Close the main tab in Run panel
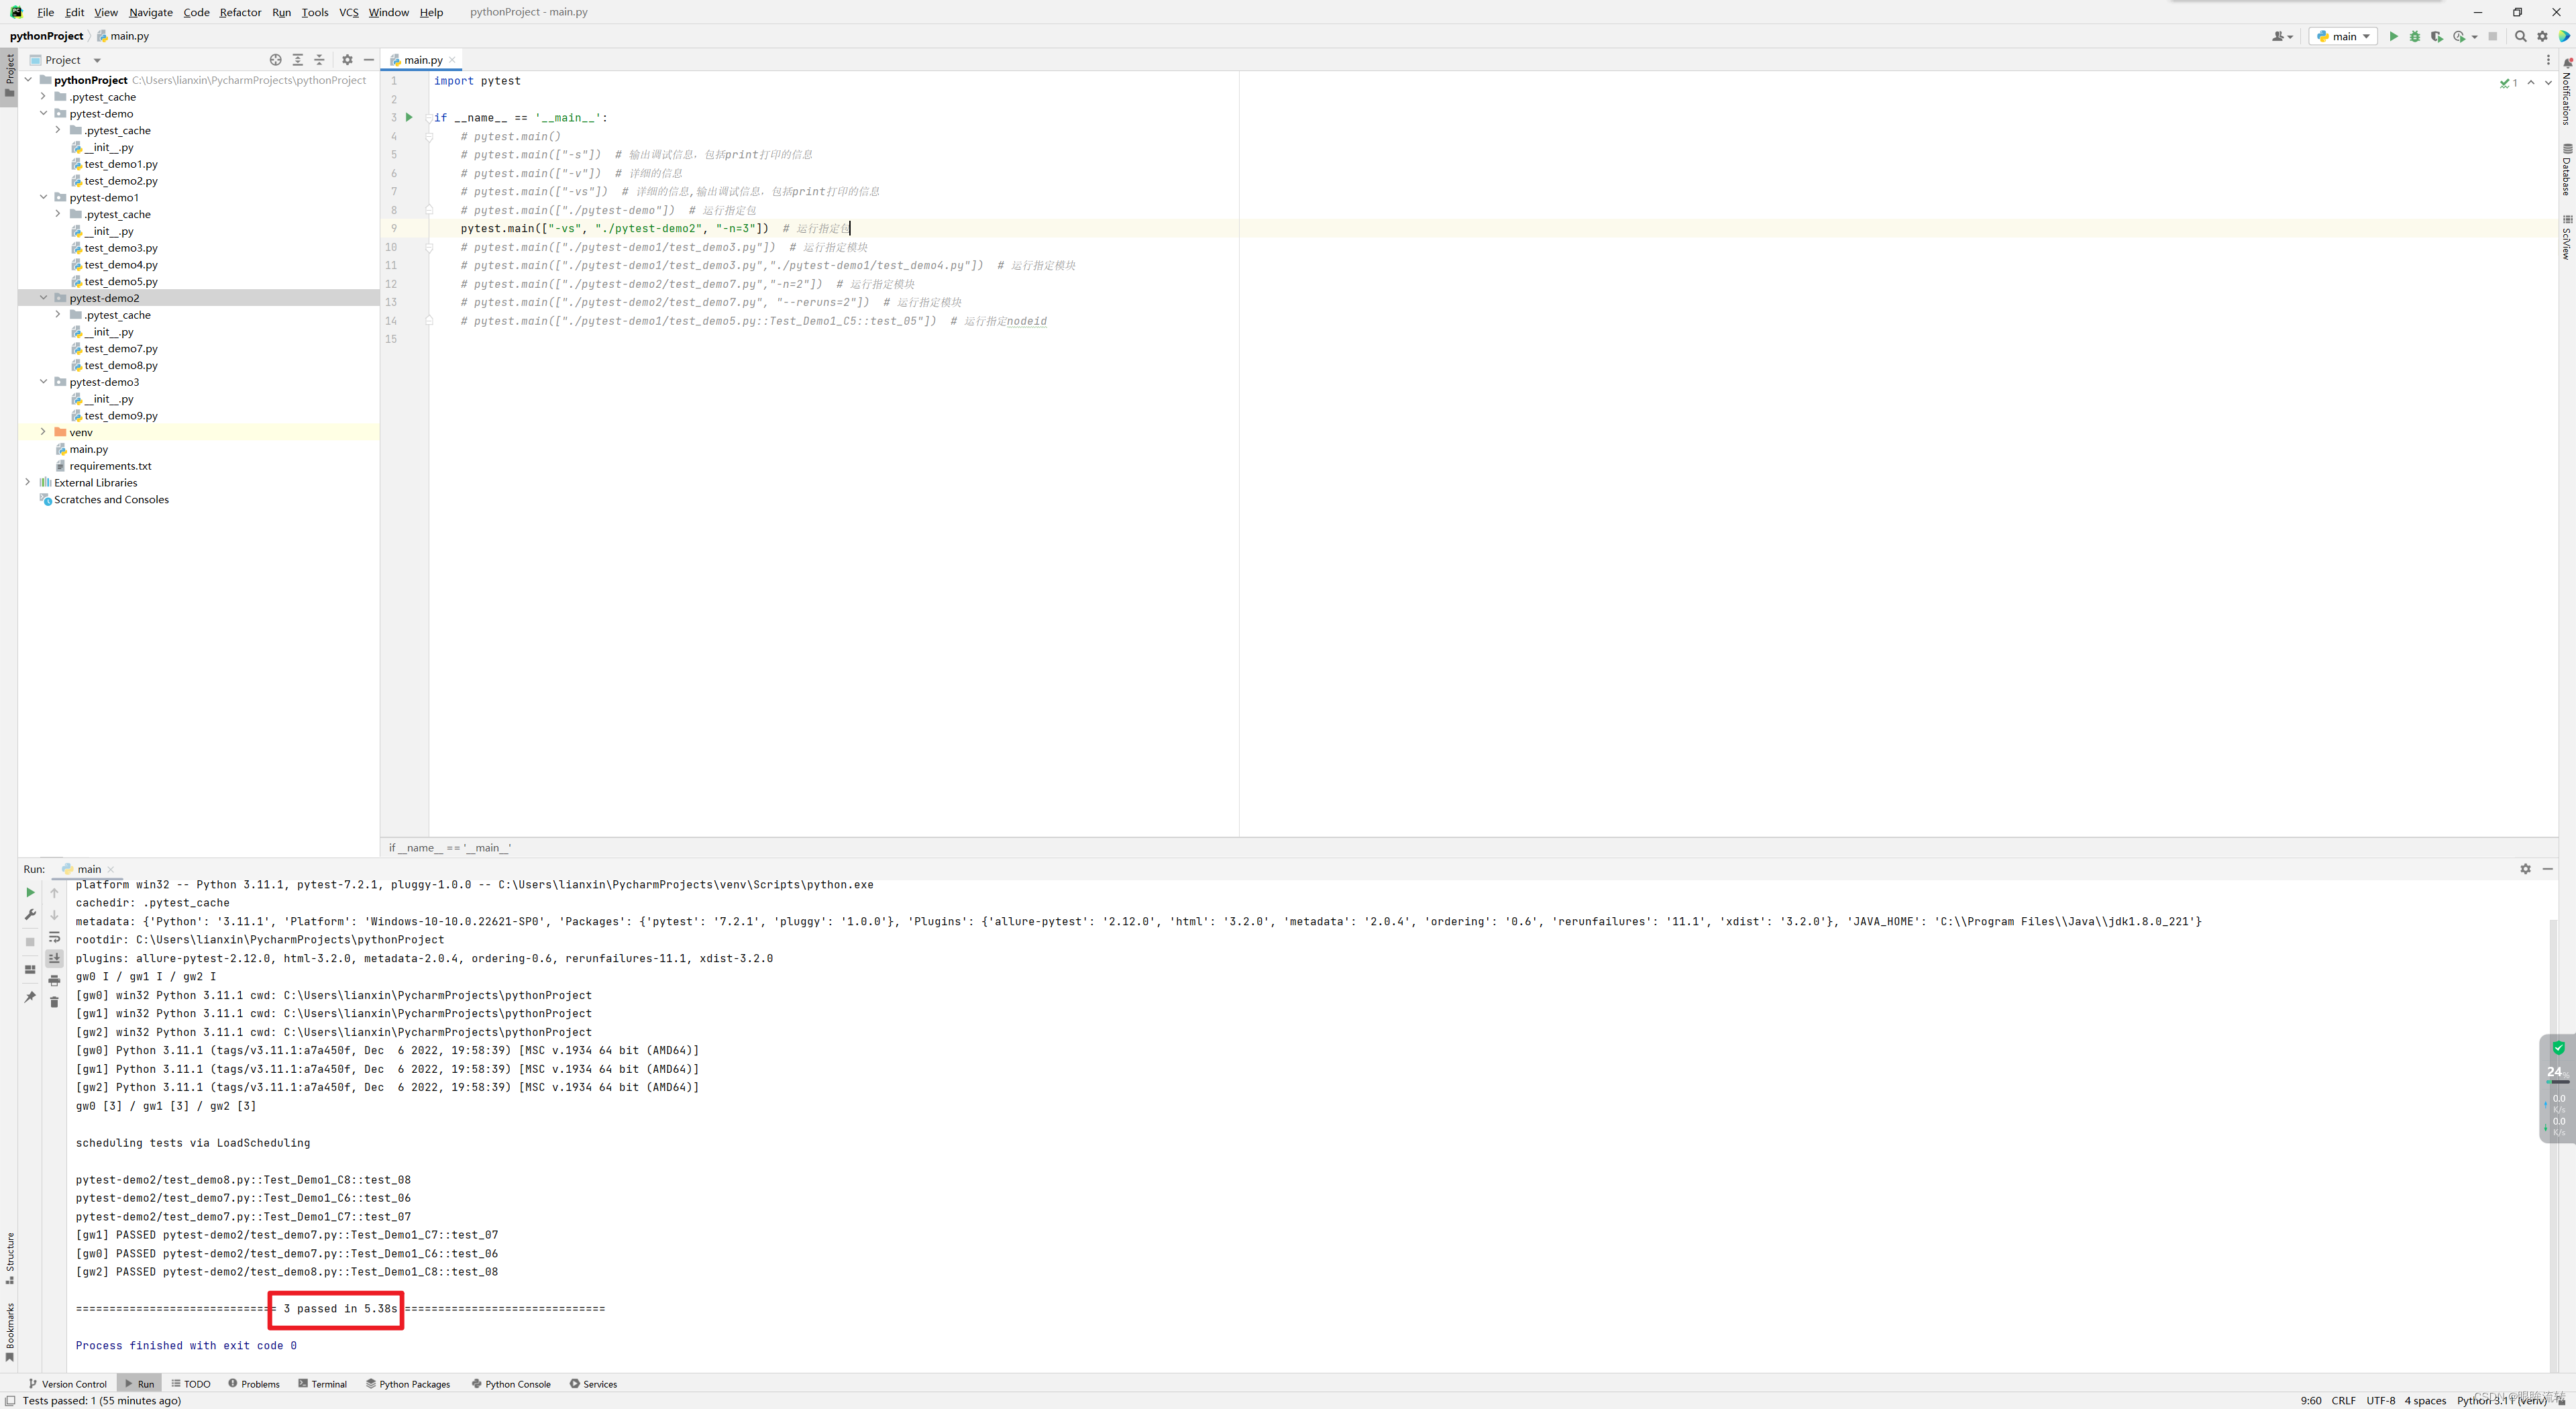This screenshot has height=1409, width=2576. point(111,869)
